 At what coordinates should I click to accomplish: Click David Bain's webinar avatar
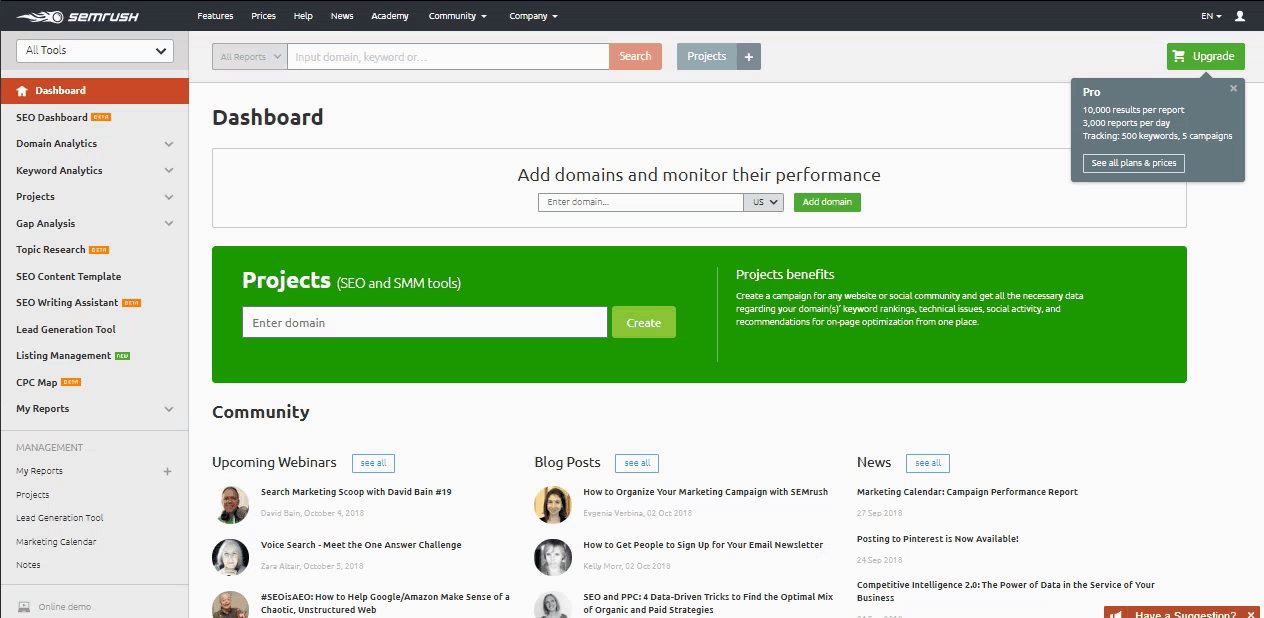pyautogui.click(x=231, y=505)
